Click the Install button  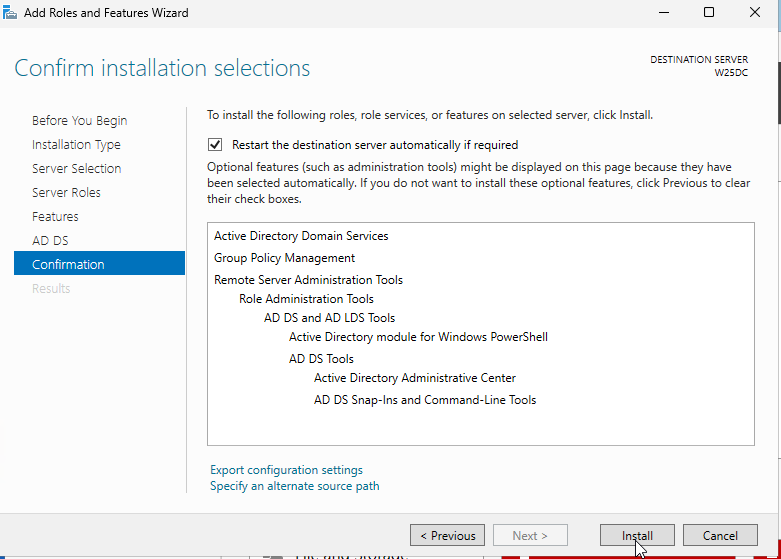(x=637, y=536)
